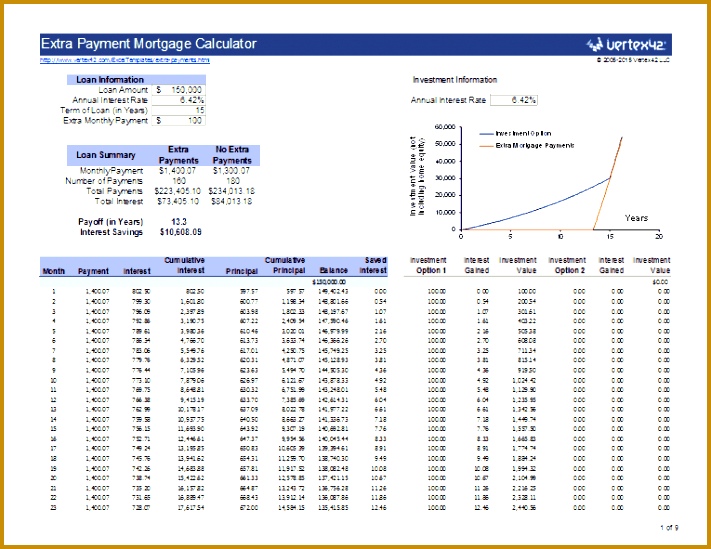711x549 pixels.
Task: Select Number of Payments value 180
Action: click(233, 181)
